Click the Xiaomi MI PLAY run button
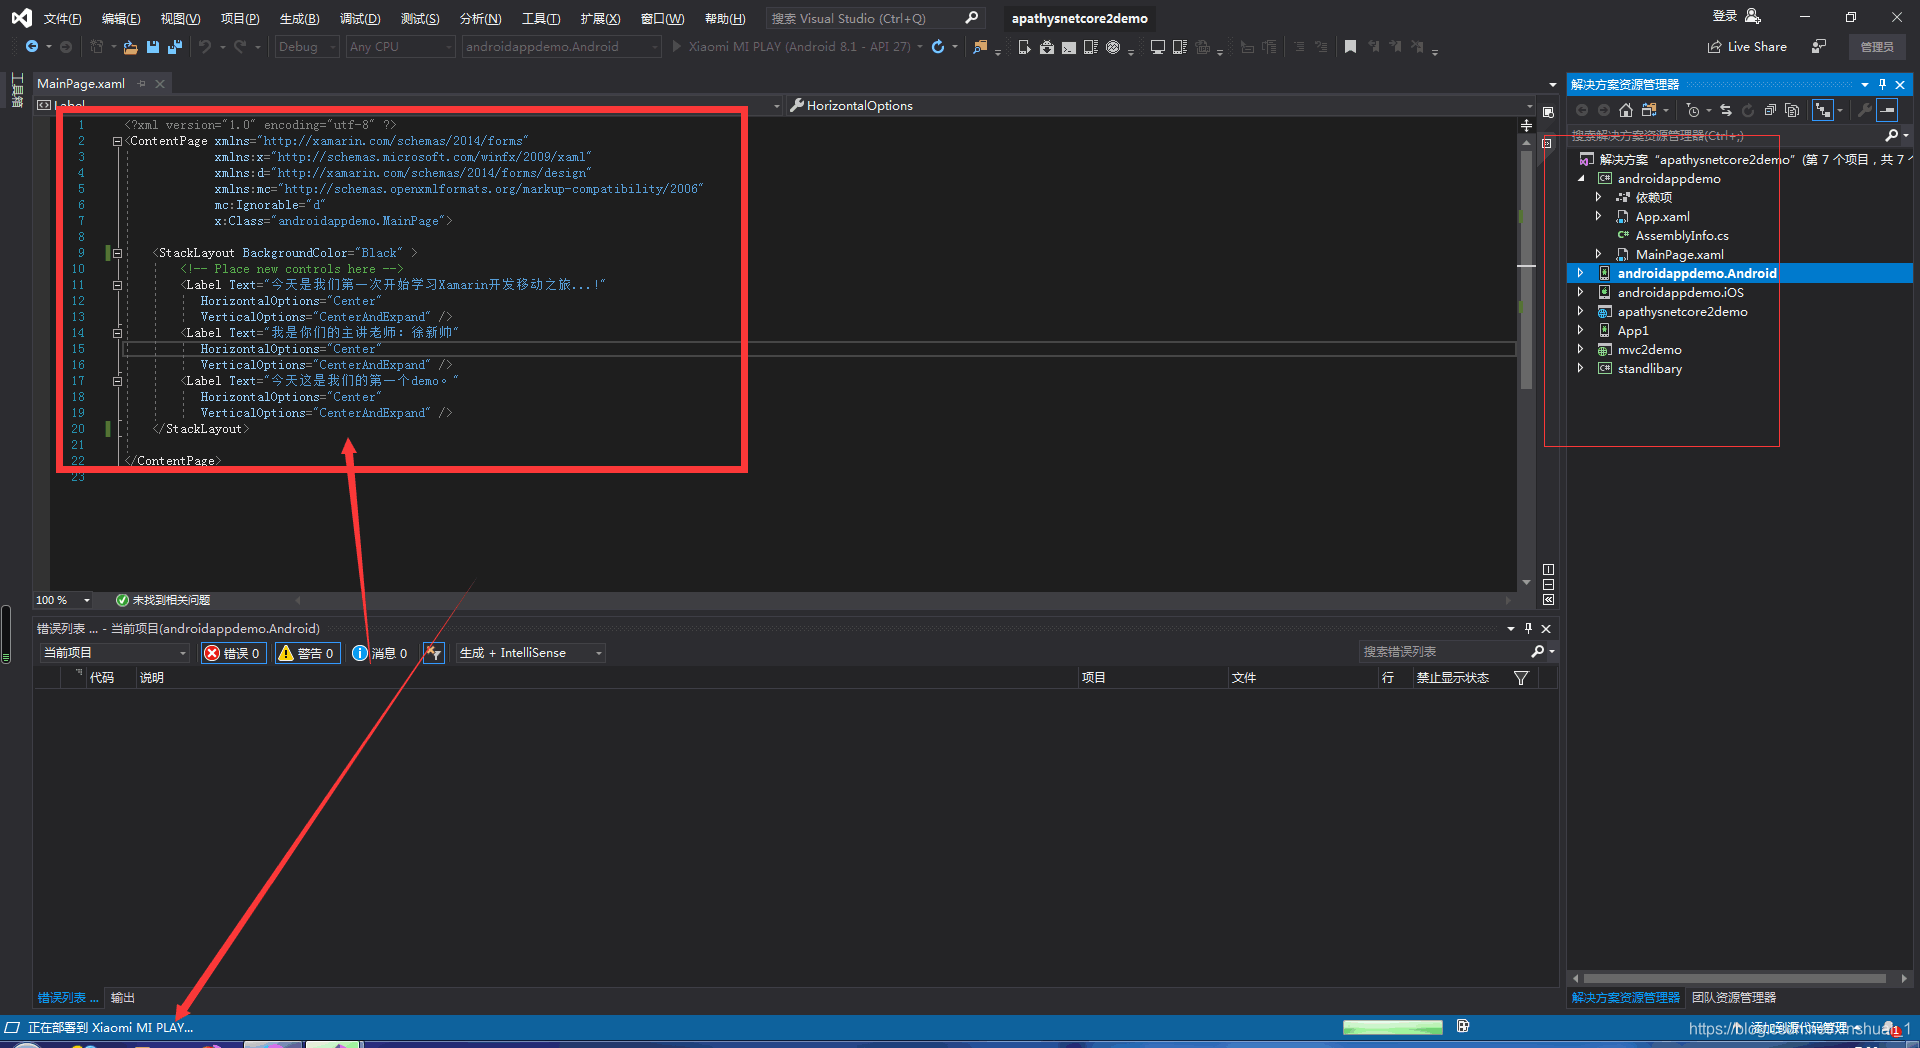Viewport: 1920px width, 1048px height. (x=791, y=47)
